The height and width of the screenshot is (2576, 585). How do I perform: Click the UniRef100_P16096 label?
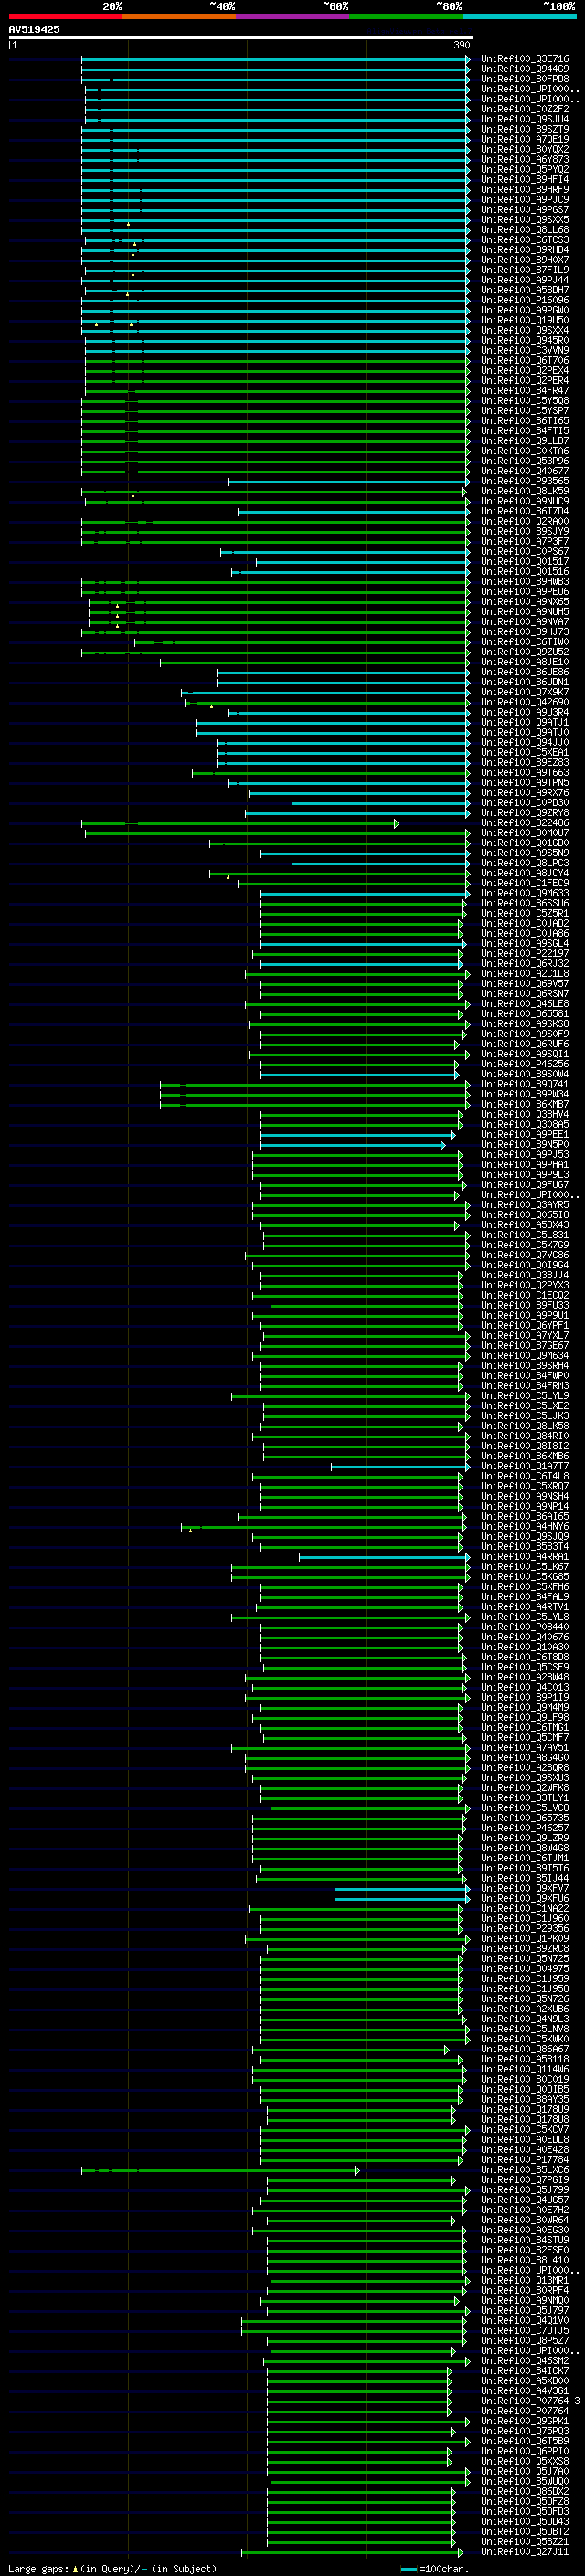coord(524,300)
